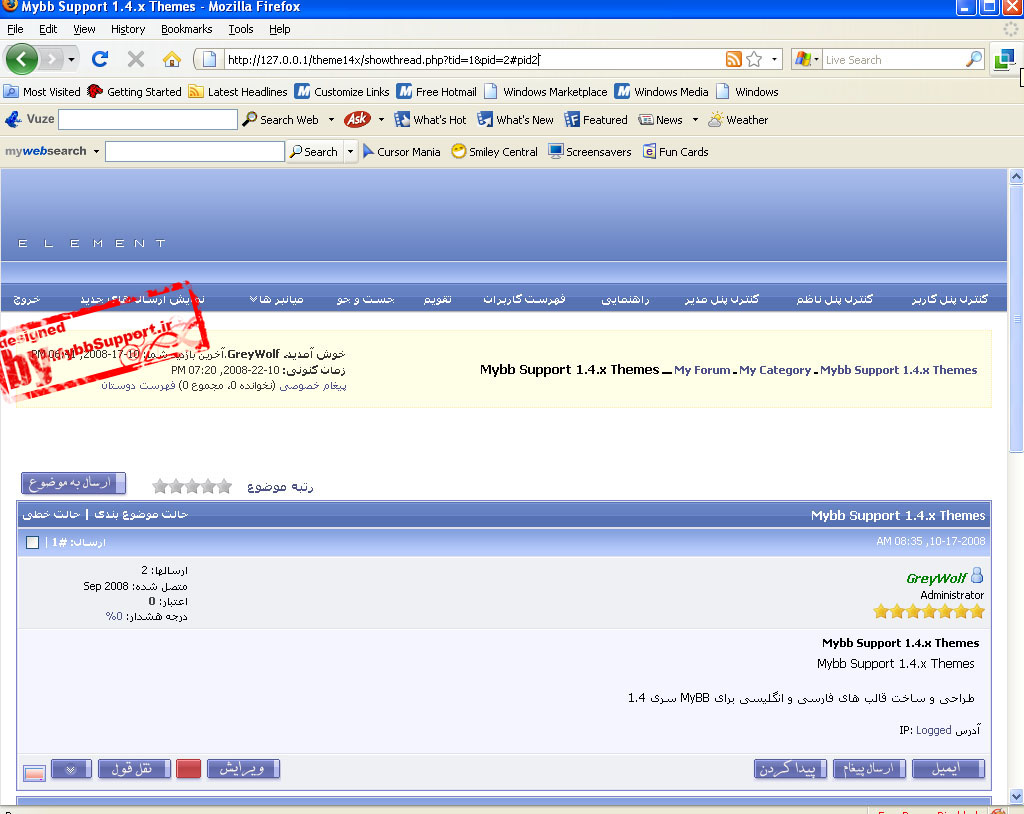Reload the page with the Refresh icon
Image resolution: width=1024 pixels, height=814 pixels.
[100, 59]
